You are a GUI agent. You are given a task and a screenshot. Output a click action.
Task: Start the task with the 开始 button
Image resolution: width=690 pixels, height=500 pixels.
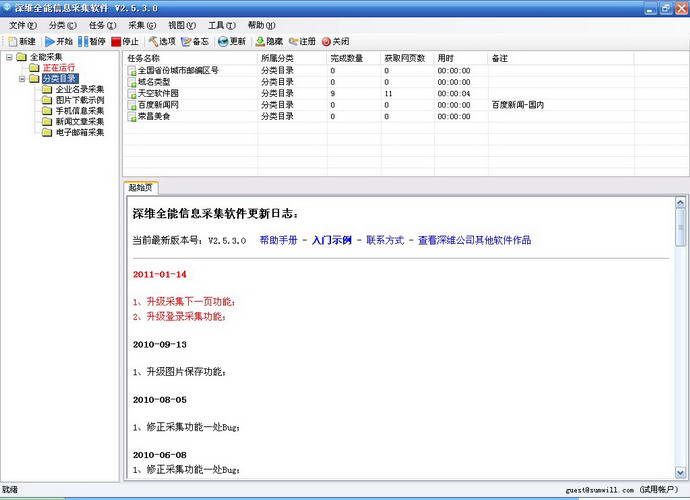(59, 41)
